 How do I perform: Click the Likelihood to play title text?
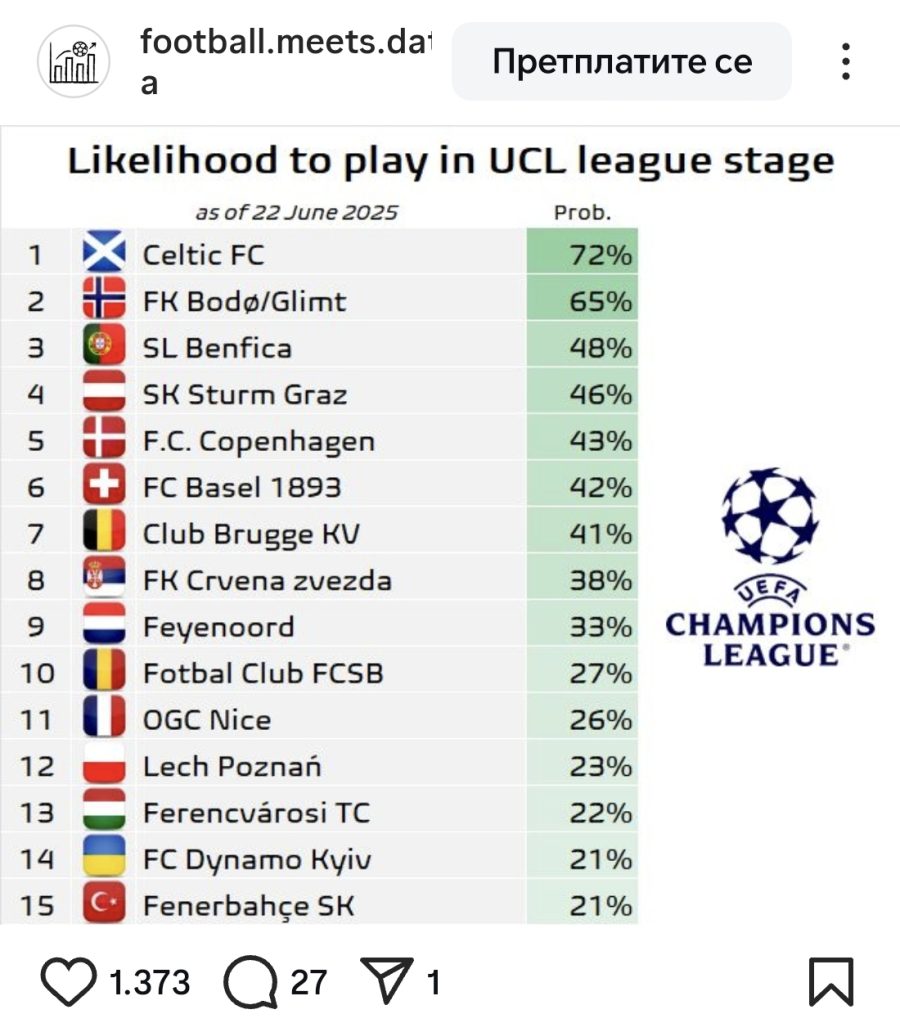tap(451, 161)
